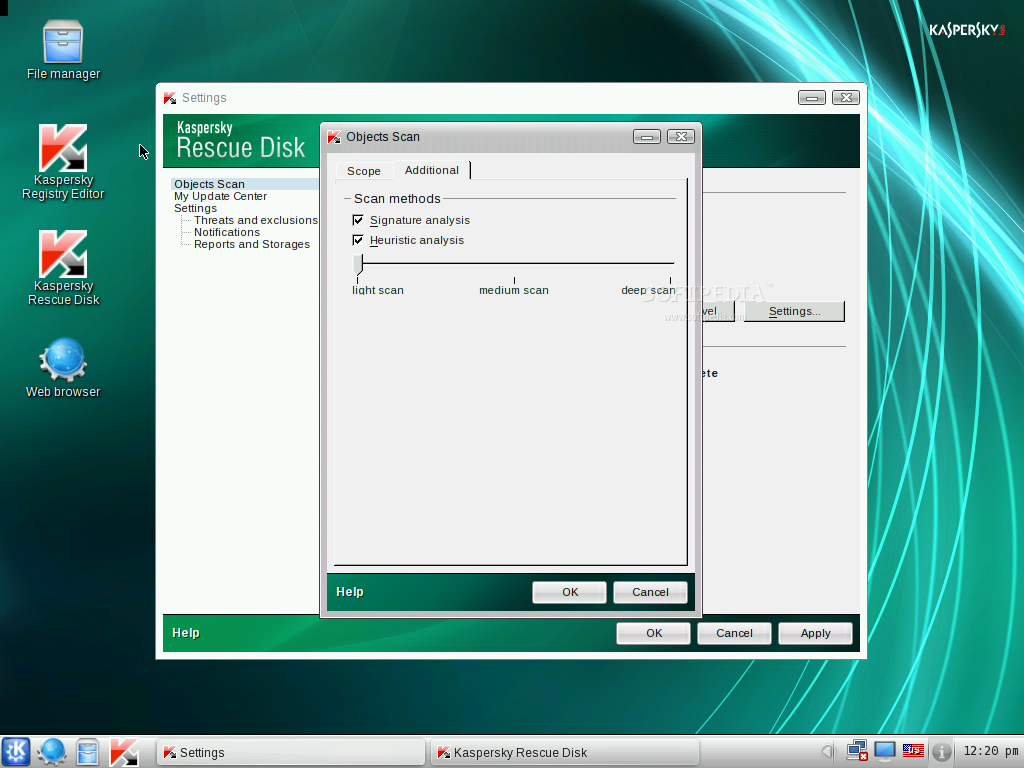Select Reports and Storages tree item
Screen dimensions: 1024x768
click(x=251, y=244)
